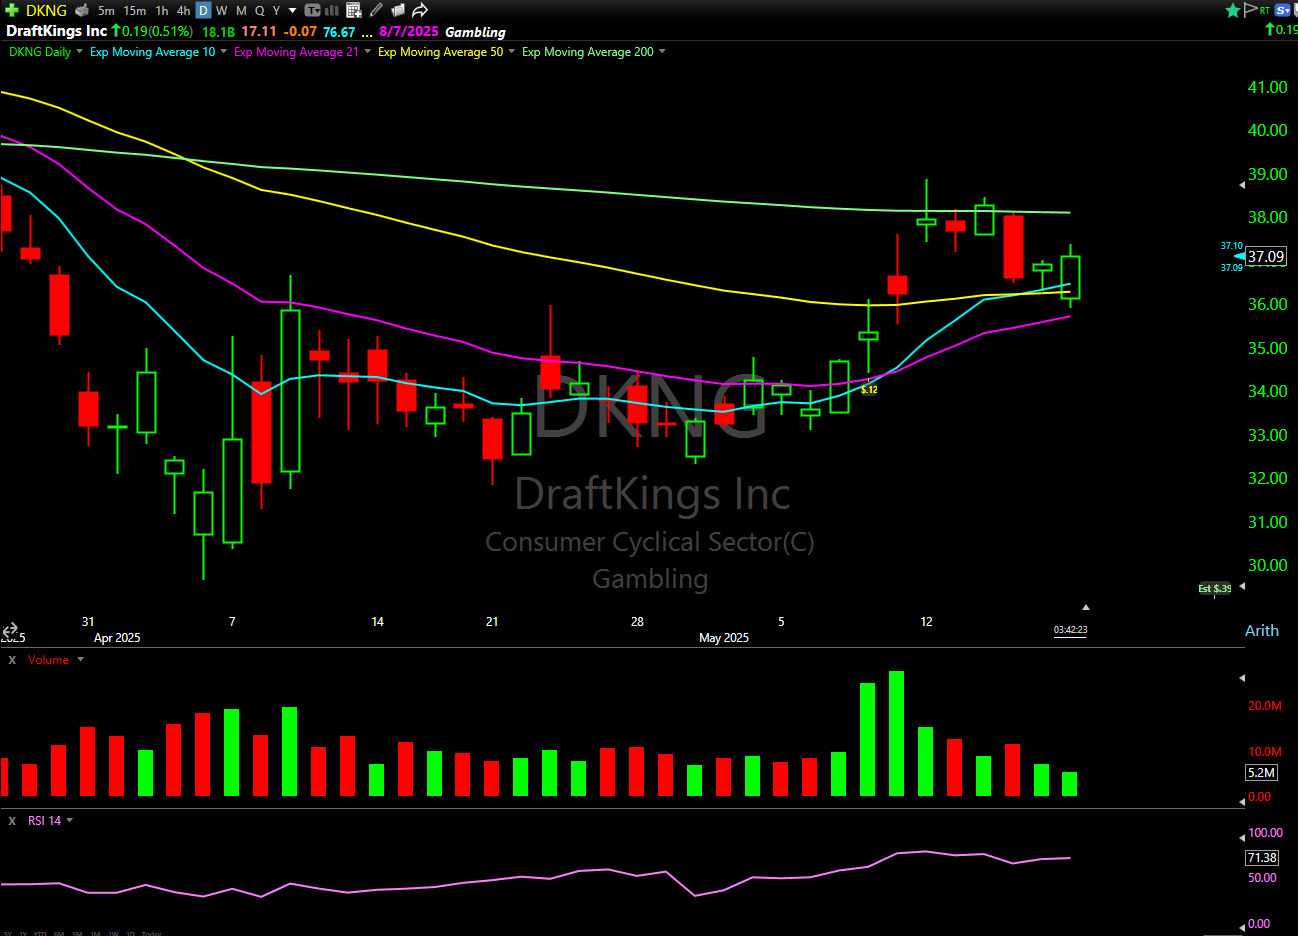
Task: Open the RSI 14 indicator dropdown
Action: [x=70, y=821]
